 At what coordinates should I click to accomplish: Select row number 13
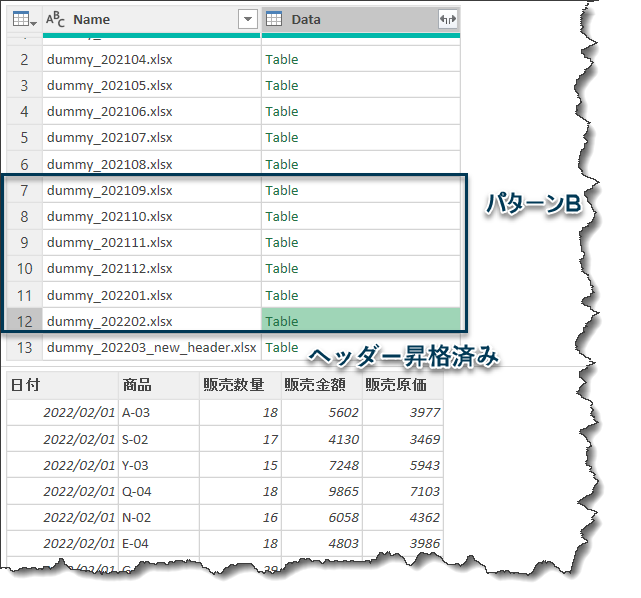point(24,347)
